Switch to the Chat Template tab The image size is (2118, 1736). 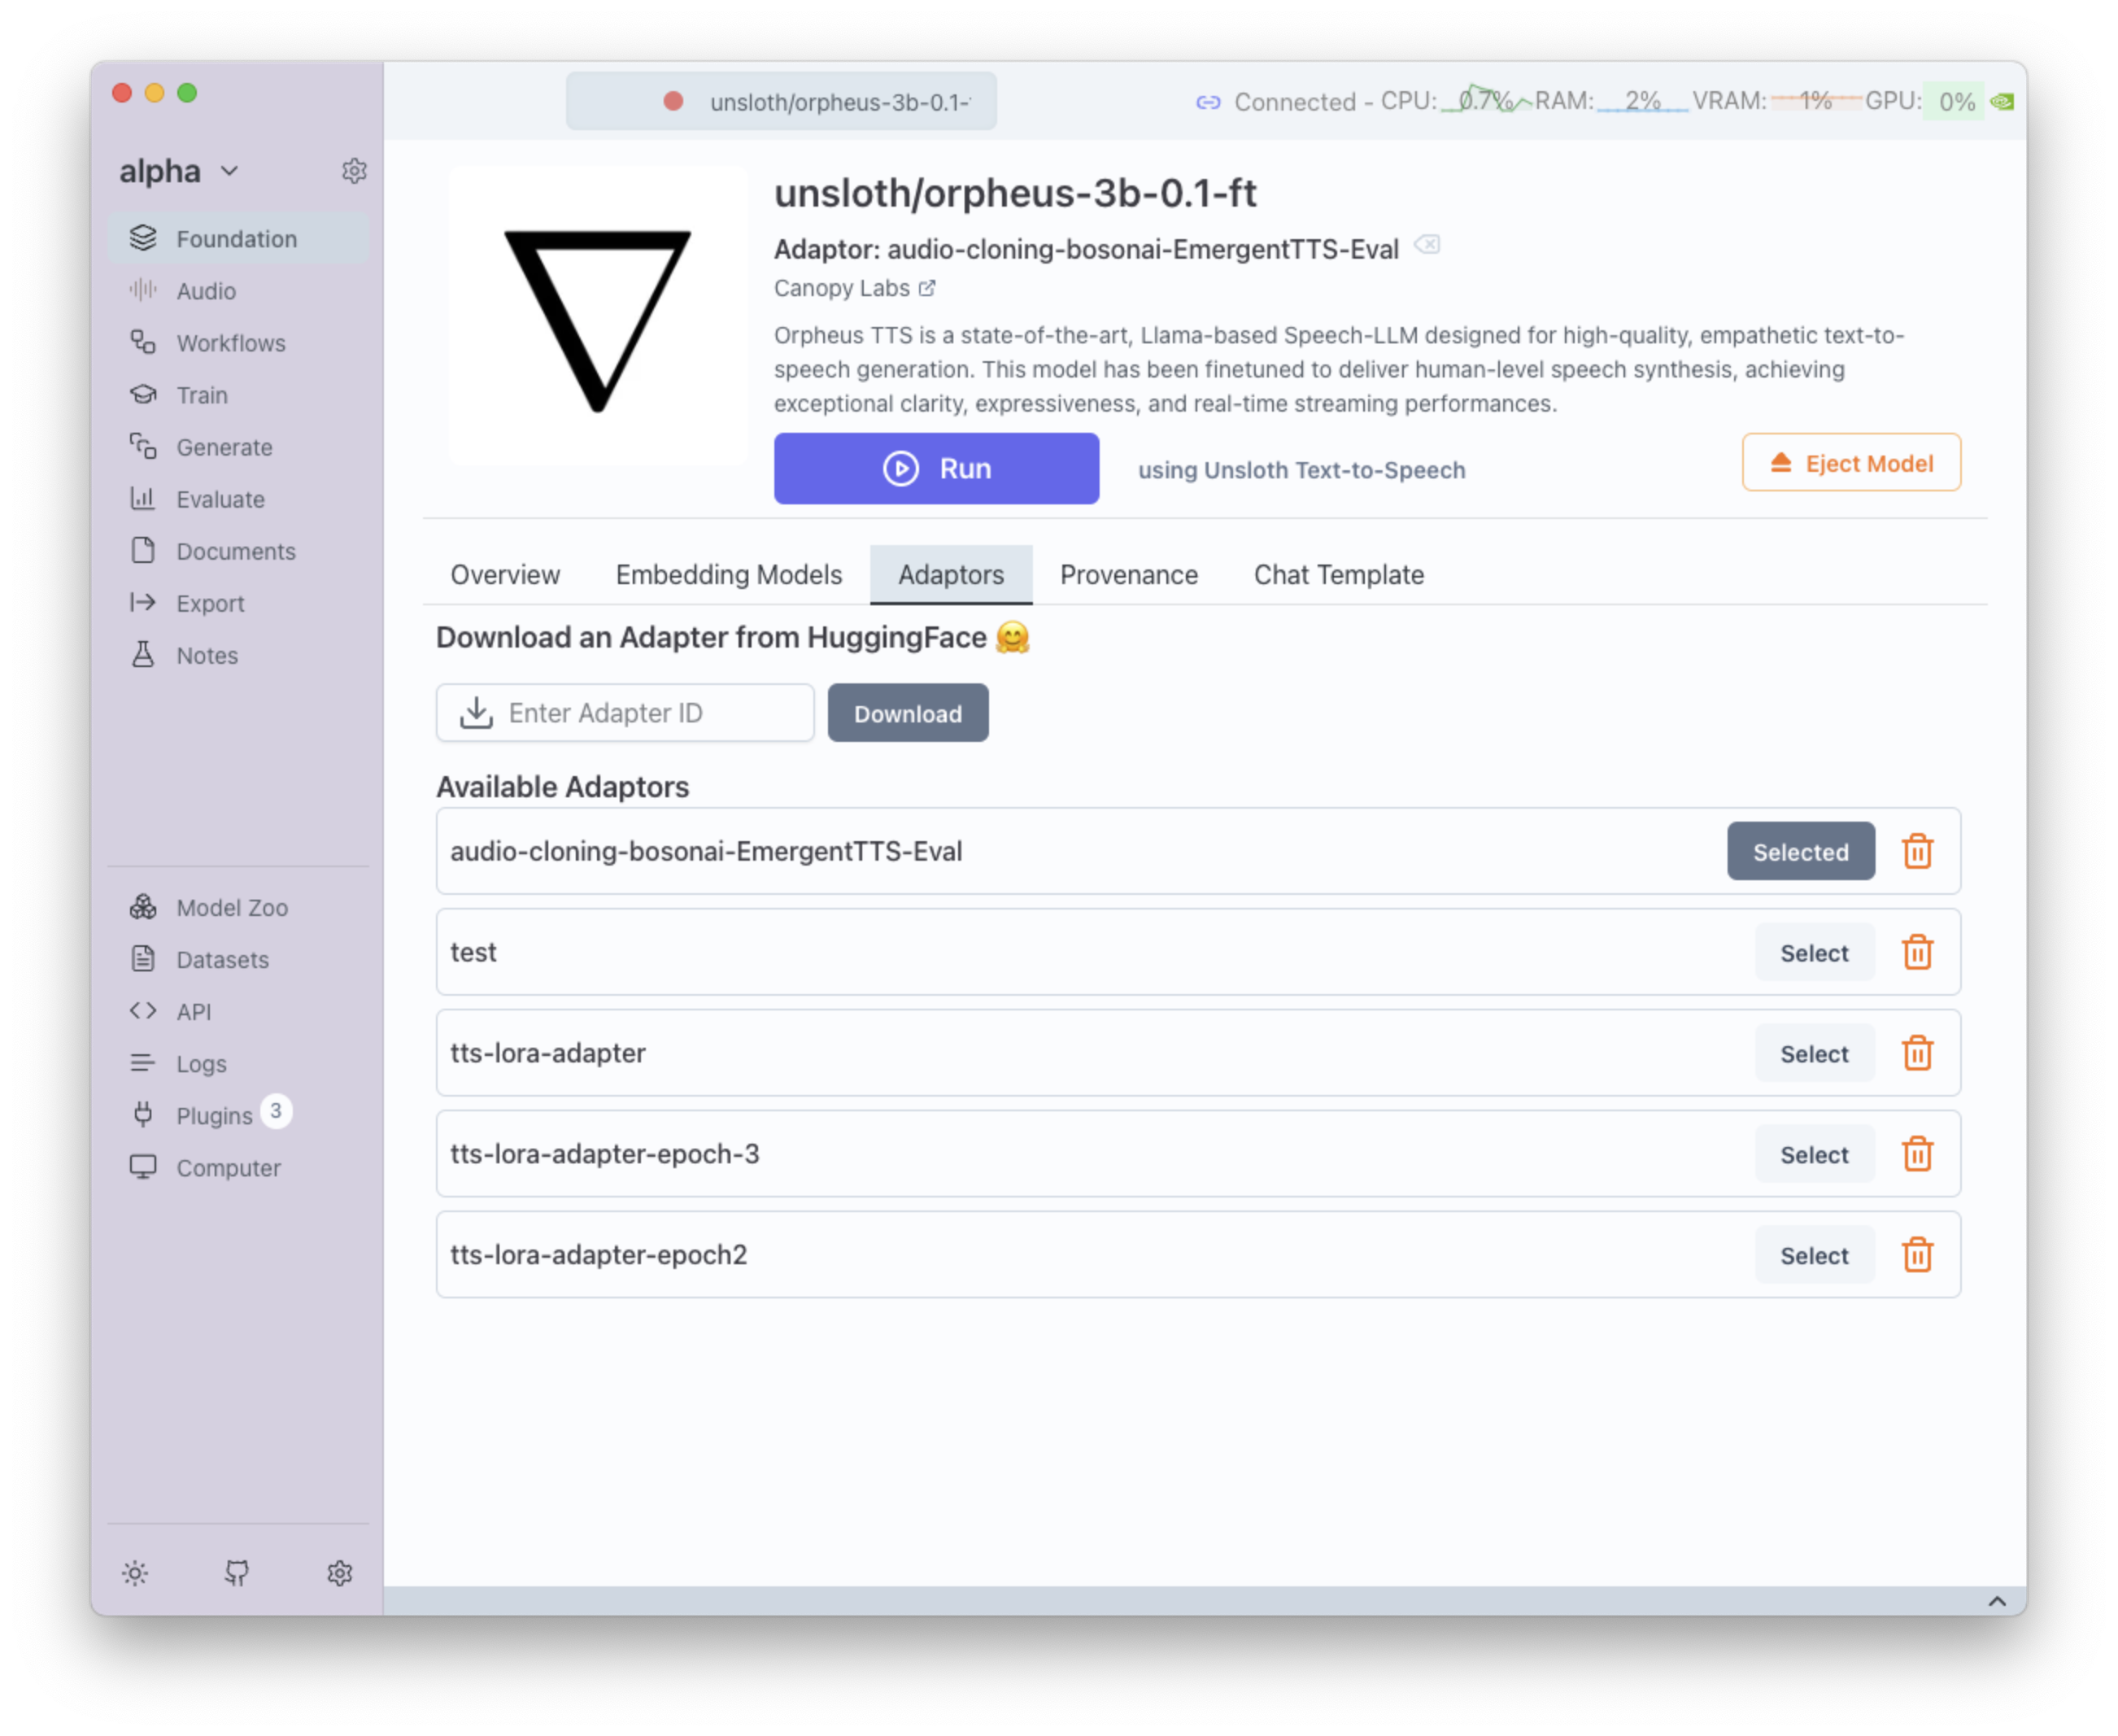click(x=1338, y=575)
